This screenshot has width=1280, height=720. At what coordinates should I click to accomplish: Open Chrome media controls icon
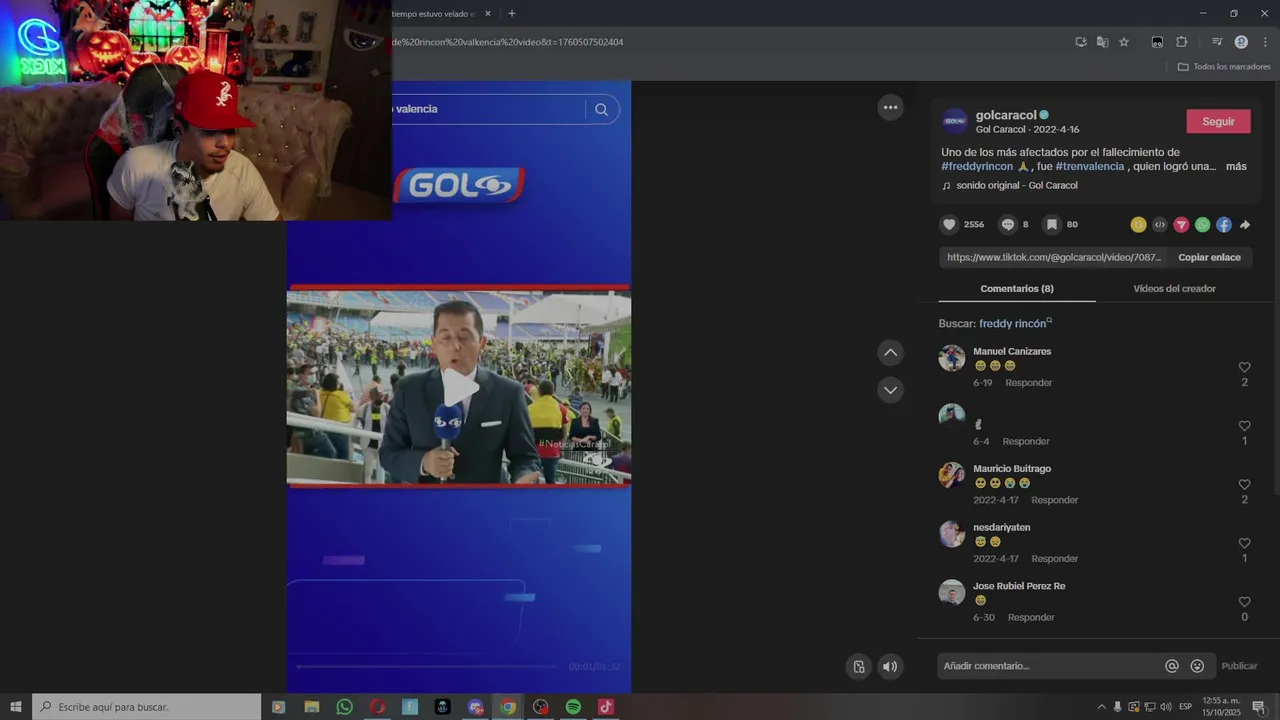coord(1217,42)
